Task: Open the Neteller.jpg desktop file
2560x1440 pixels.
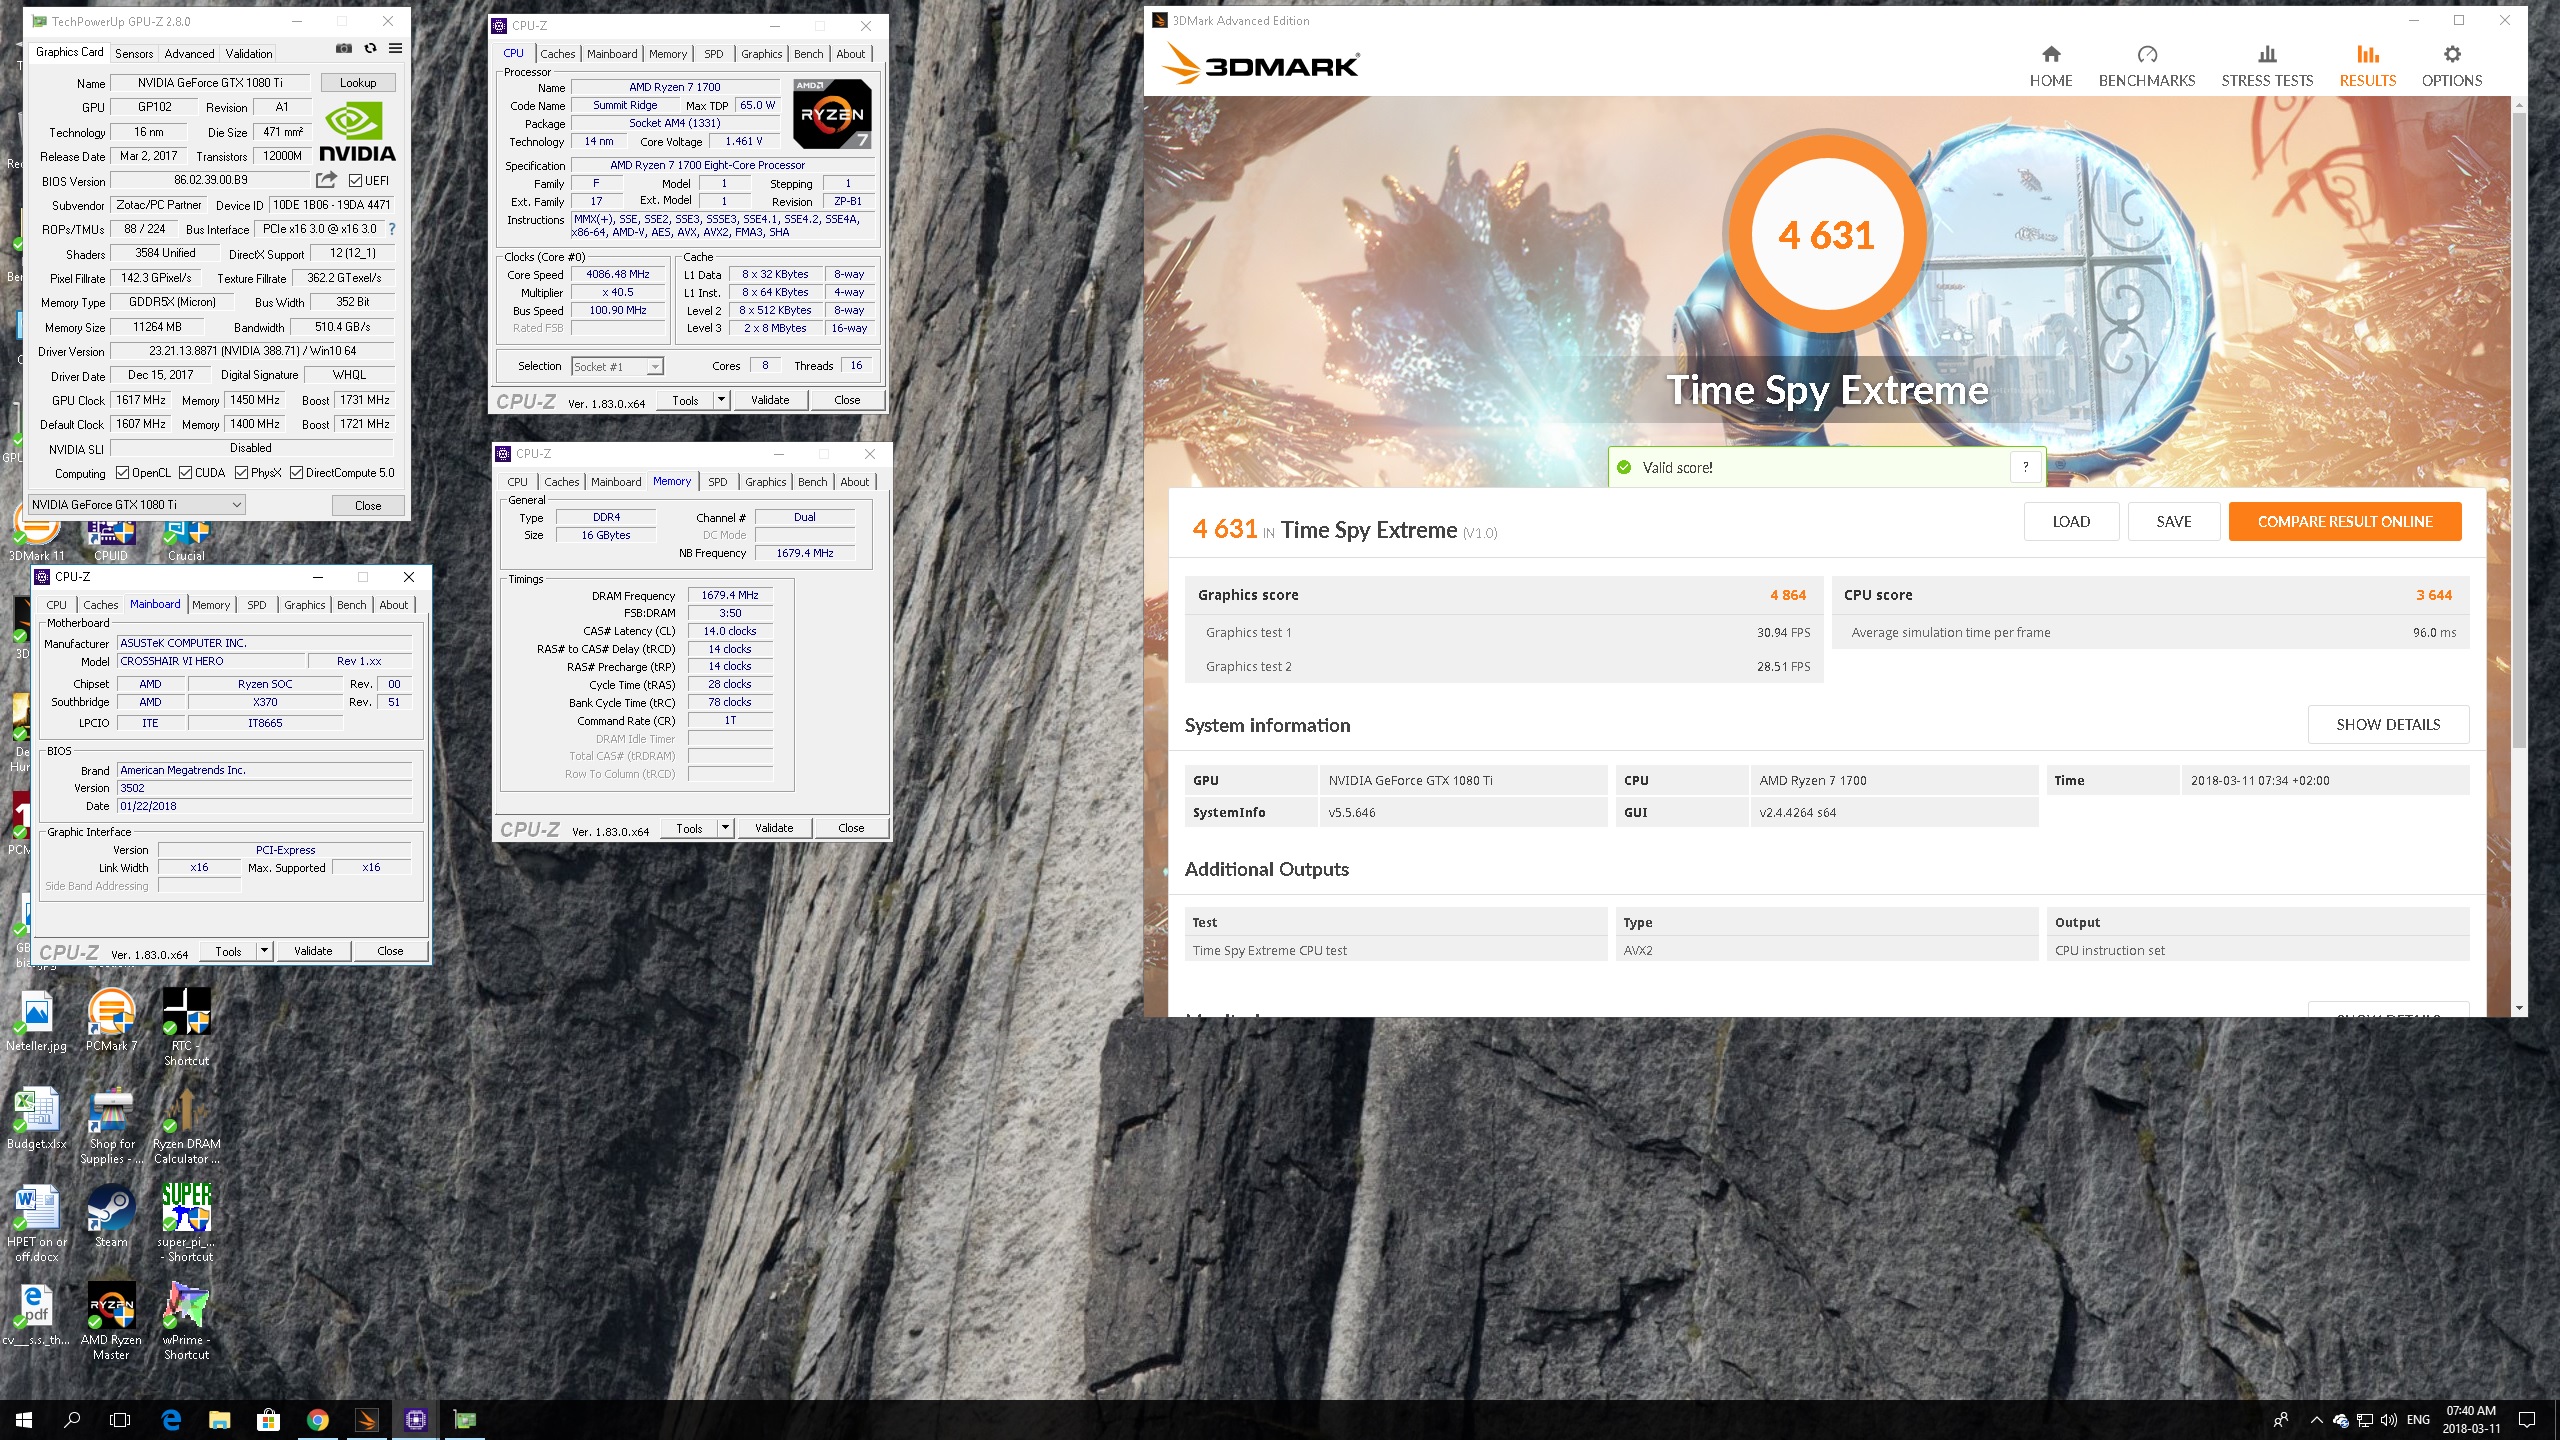Action: click(x=37, y=1020)
